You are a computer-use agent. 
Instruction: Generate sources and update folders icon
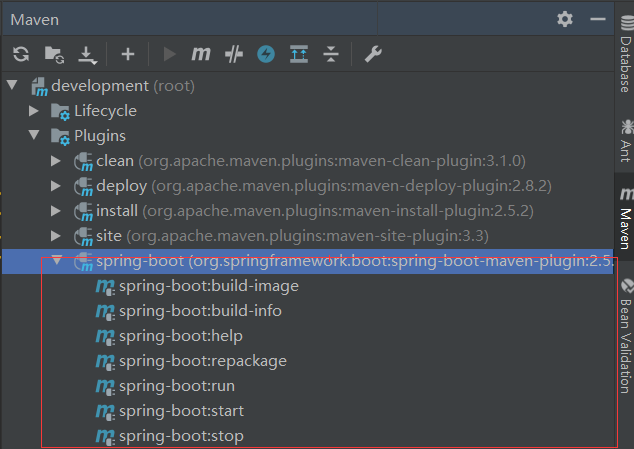[54, 54]
